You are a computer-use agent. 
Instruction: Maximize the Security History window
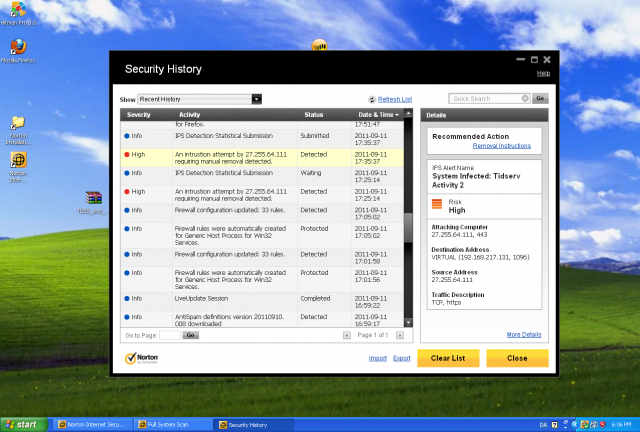534,60
